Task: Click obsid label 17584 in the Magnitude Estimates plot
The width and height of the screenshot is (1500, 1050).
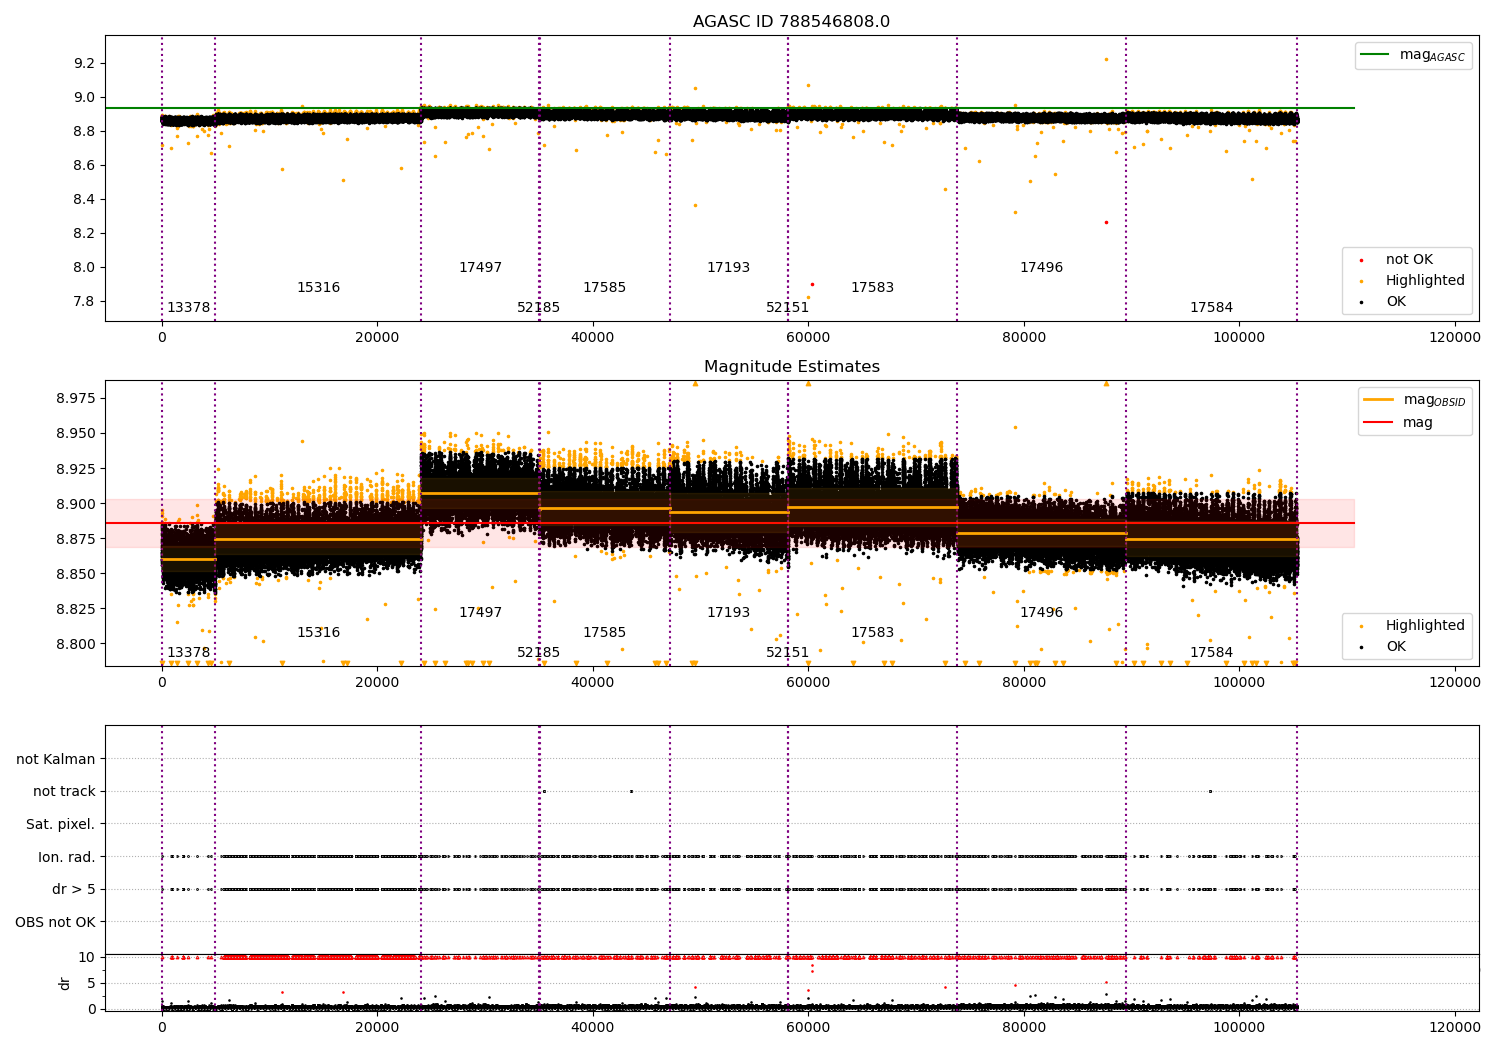Action: (1211, 653)
